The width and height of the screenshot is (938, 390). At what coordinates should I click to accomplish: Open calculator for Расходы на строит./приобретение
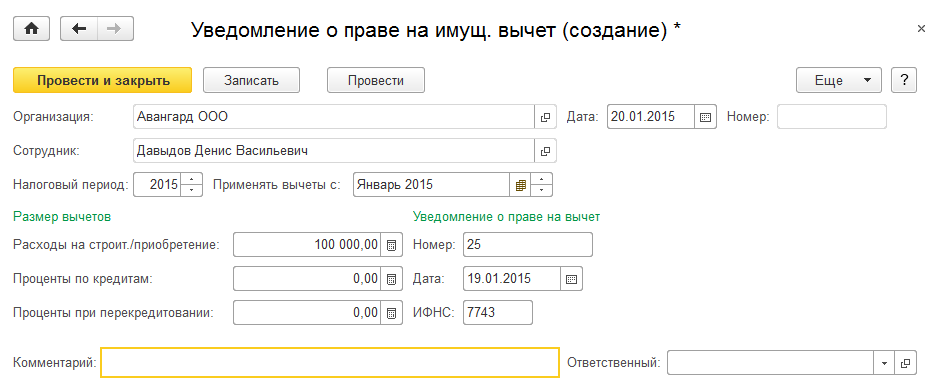(391, 245)
